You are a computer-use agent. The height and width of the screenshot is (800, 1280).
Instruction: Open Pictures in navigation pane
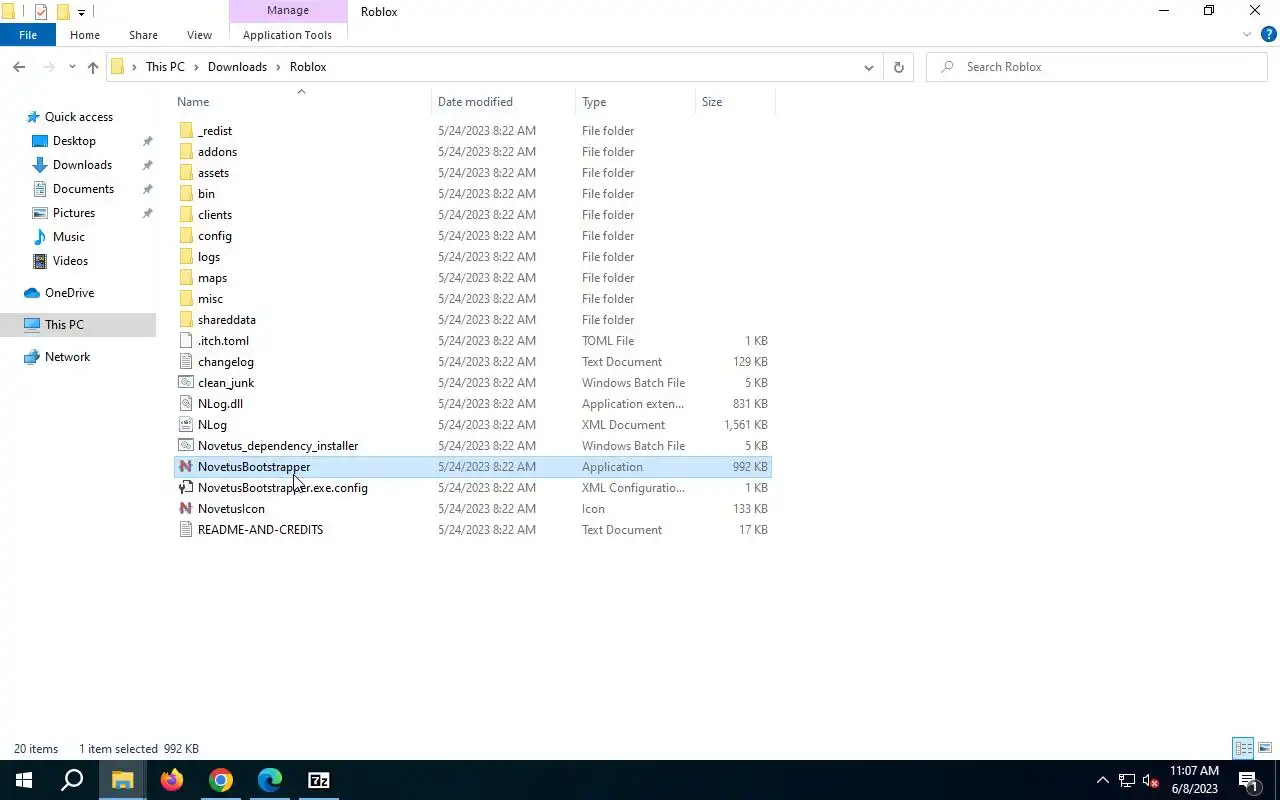tap(74, 213)
